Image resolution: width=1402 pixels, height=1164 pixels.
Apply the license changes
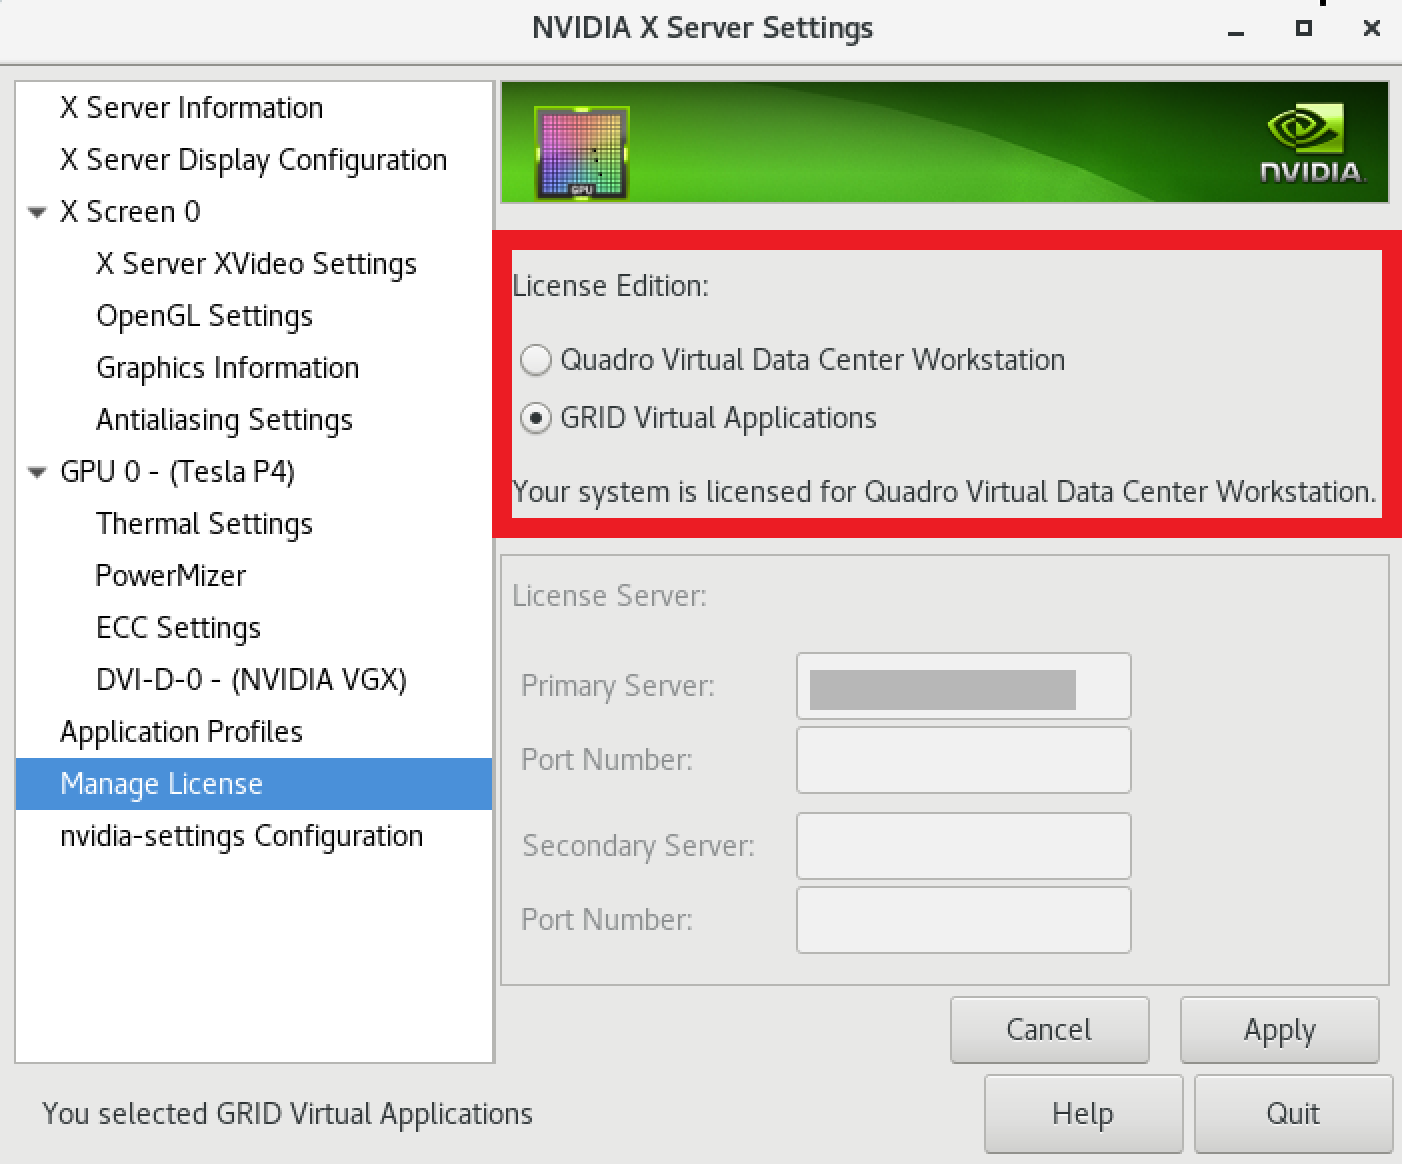tap(1280, 1030)
